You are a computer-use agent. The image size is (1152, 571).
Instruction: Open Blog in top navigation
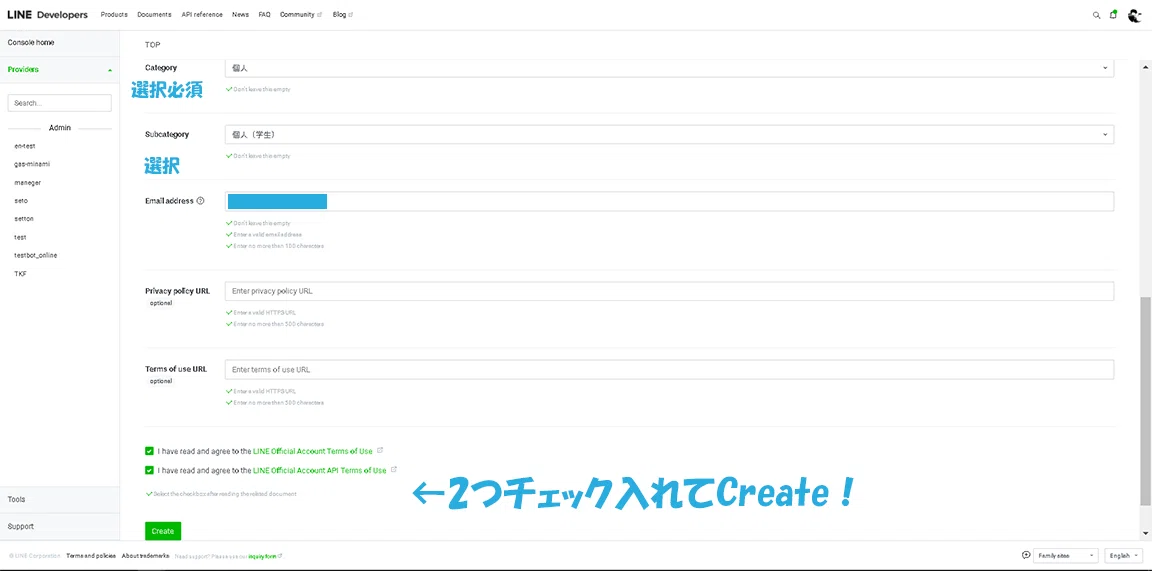click(x=342, y=15)
